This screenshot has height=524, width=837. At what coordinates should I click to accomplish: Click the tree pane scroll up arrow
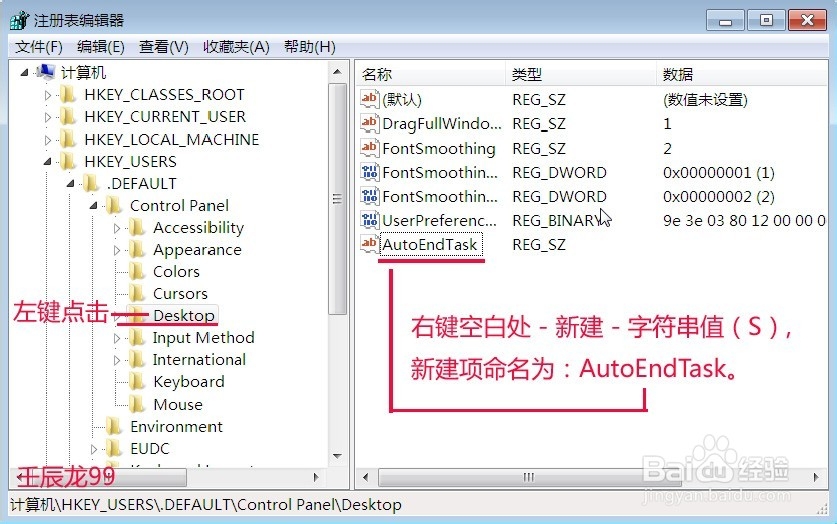click(x=337, y=71)
